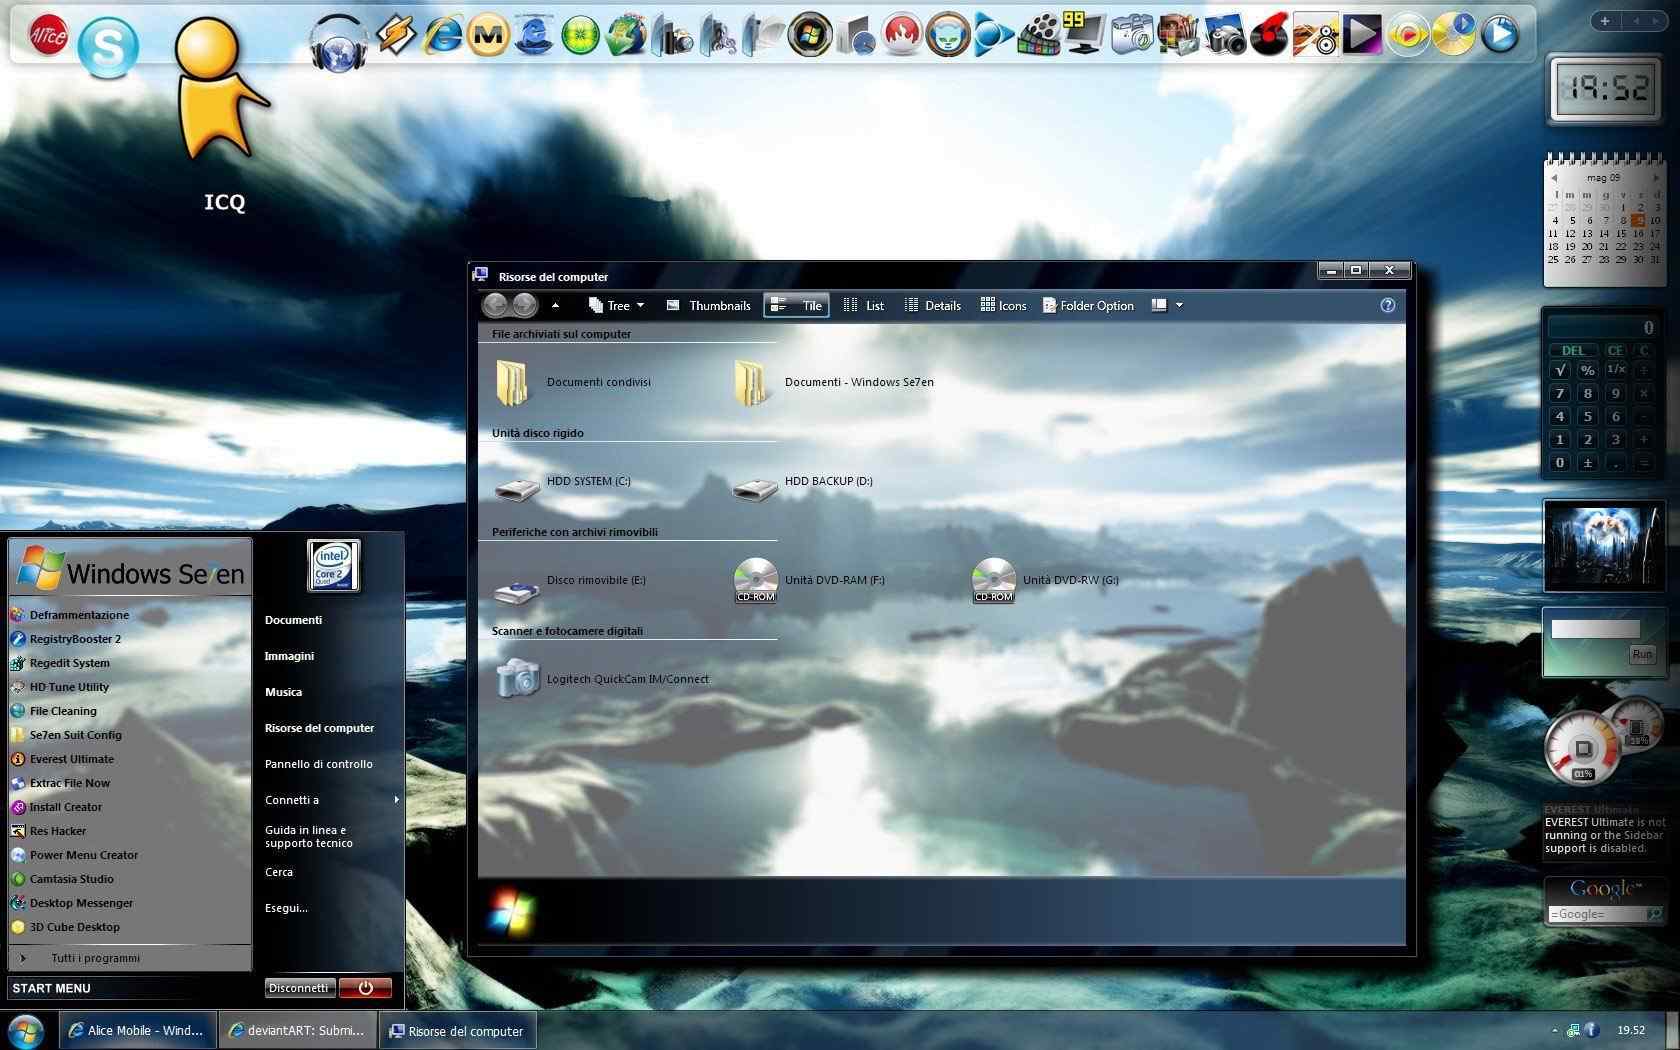Image resolution: width=1680 pixels, height=1050 pixels.
Task: Open the film clapperboard icon in dock
Action: [x=1039, y=35]
